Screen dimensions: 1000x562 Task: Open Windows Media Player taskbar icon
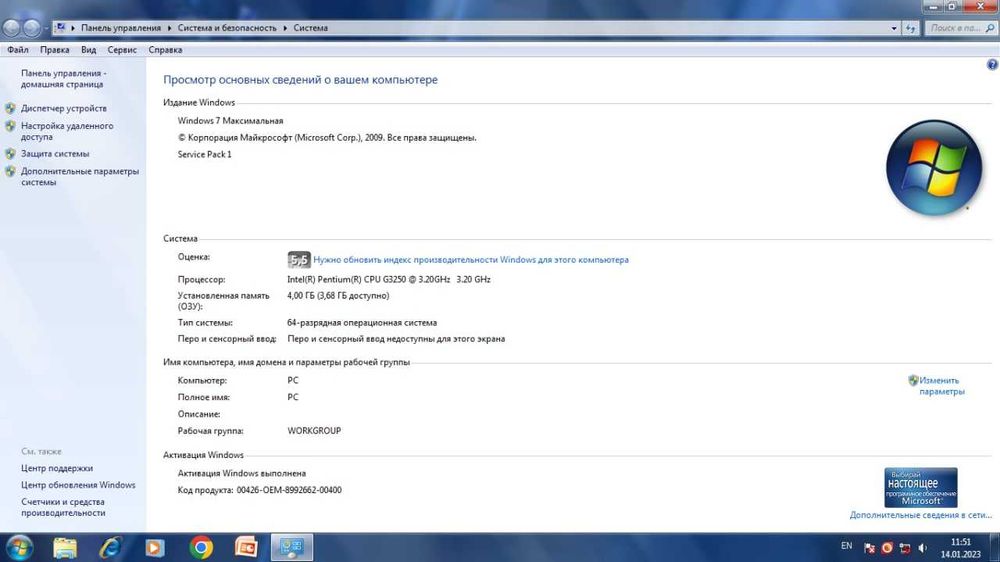coord(155,548)
